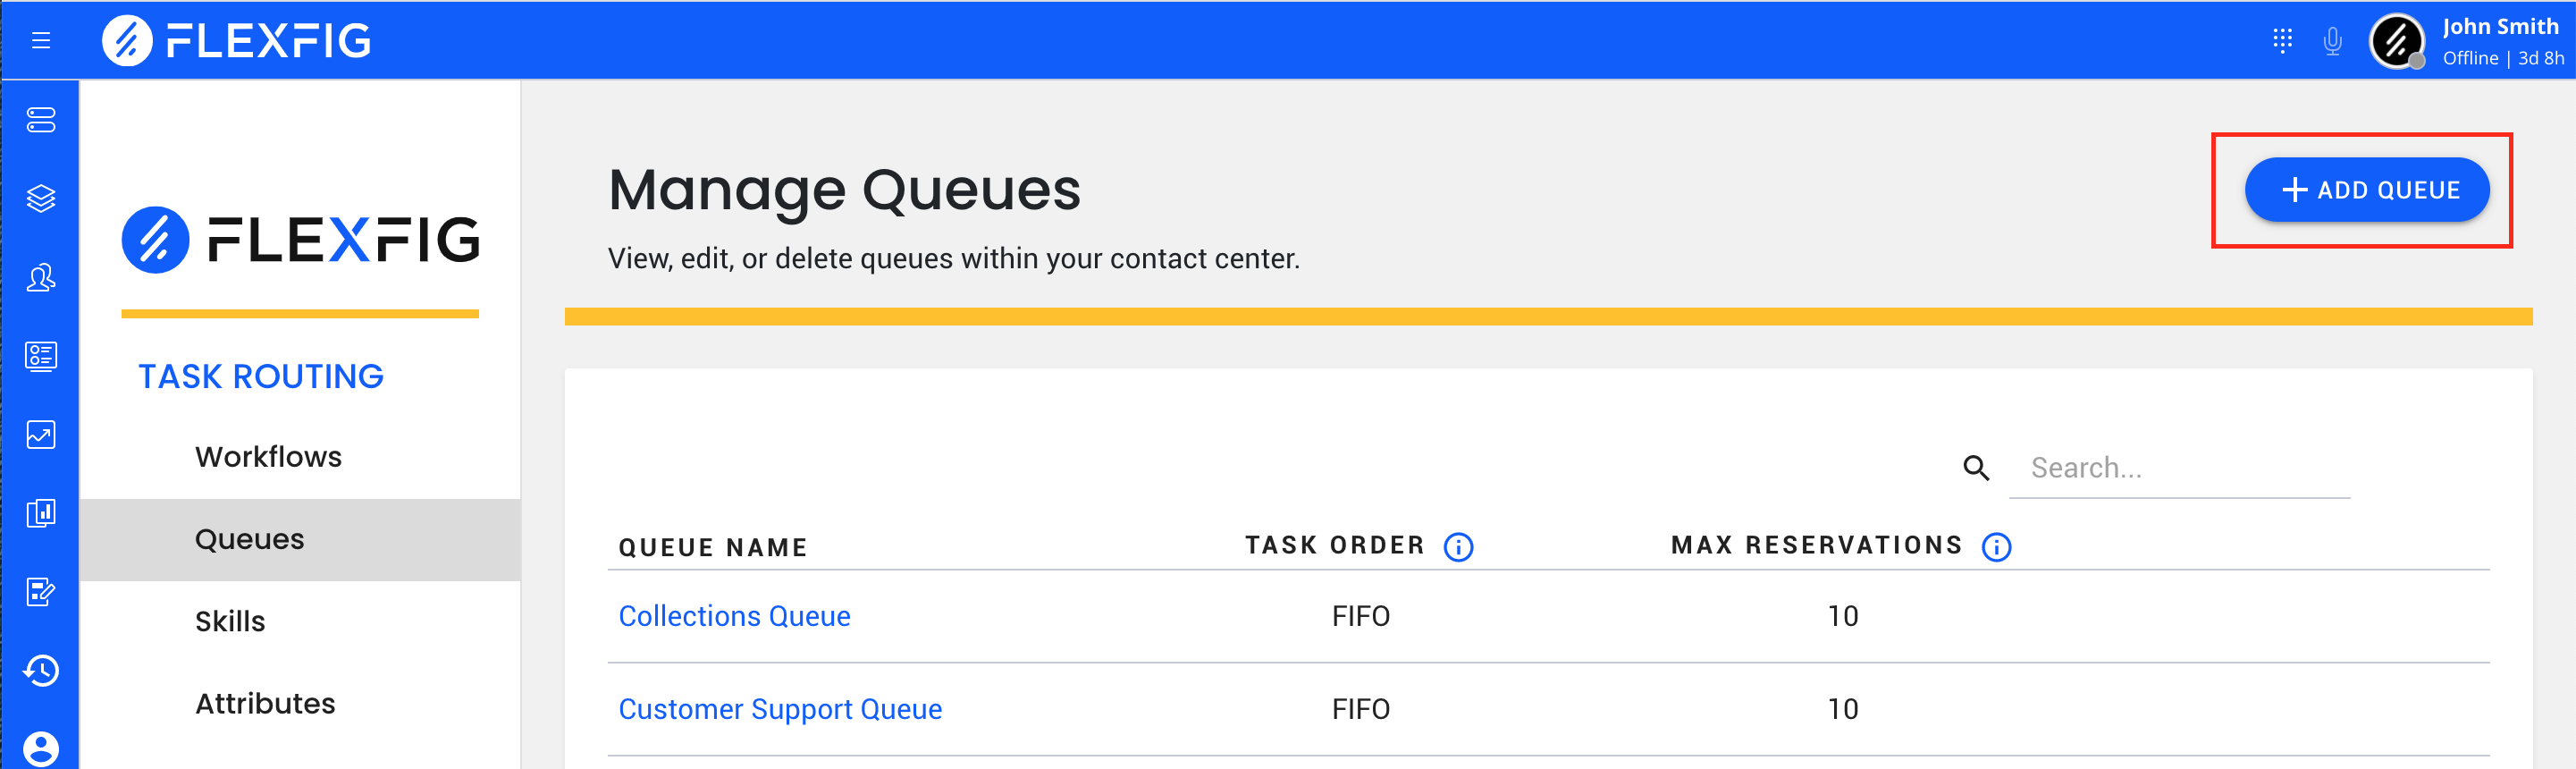Image resolution: width=2576 pixels, height=769 pixels.
Task: Open the edit form sidebar icon
Action: [x=41, y=592]
